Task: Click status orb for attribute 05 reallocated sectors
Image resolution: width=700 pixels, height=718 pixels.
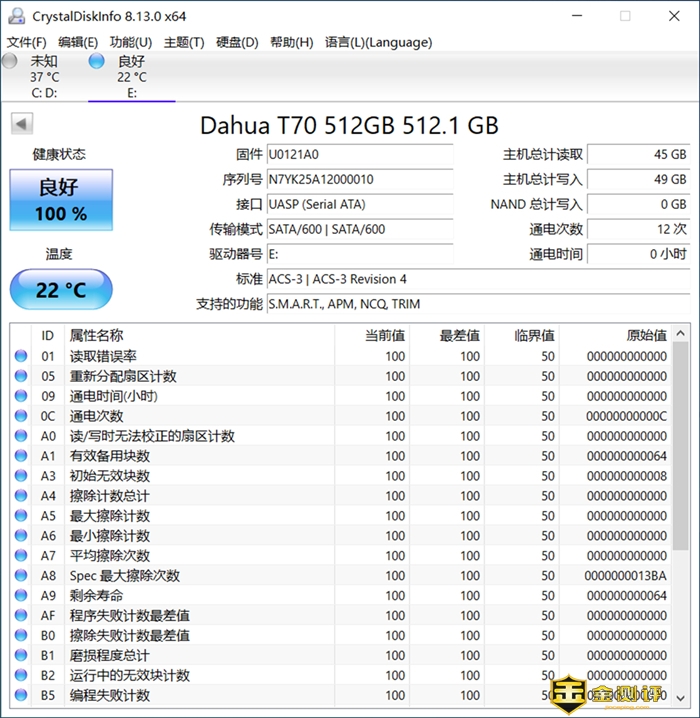Action: coord(21,376)
